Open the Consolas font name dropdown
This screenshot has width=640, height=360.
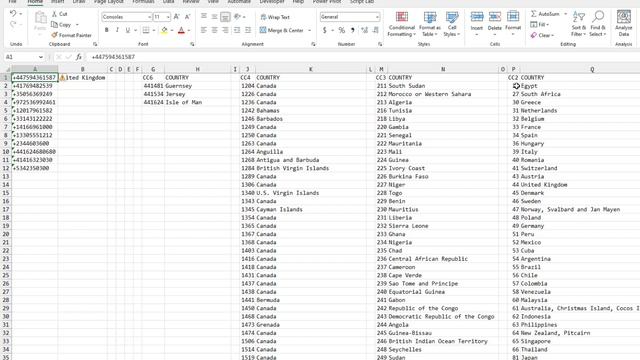click(149, 17)
